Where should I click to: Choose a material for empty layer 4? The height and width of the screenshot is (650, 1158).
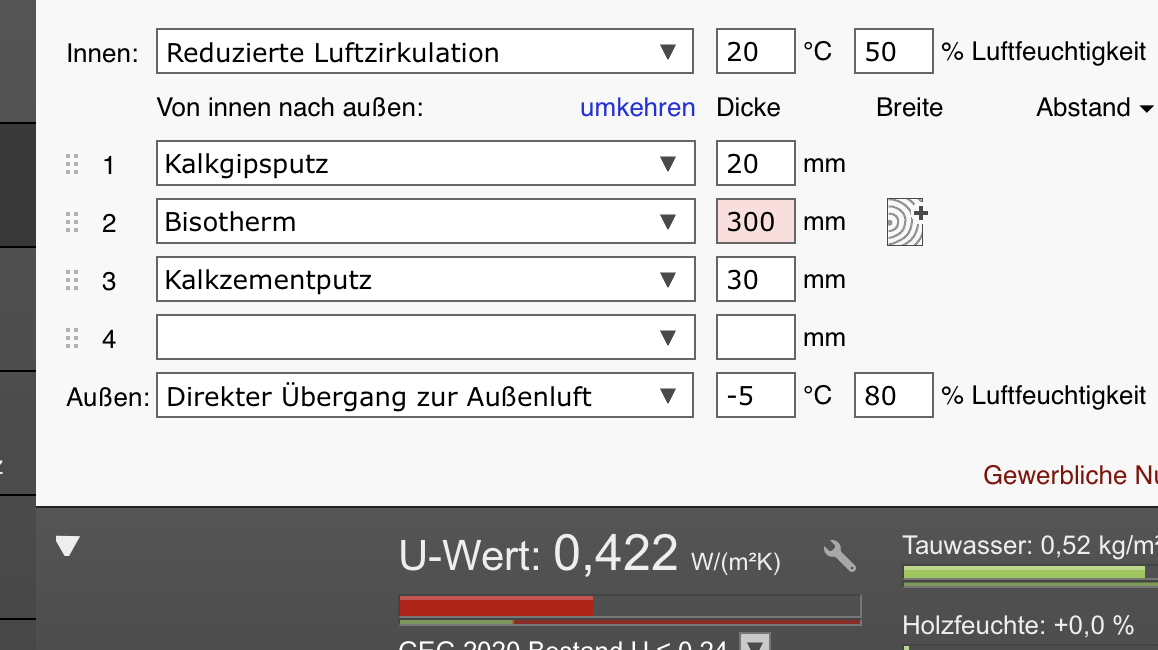point(425,339)
